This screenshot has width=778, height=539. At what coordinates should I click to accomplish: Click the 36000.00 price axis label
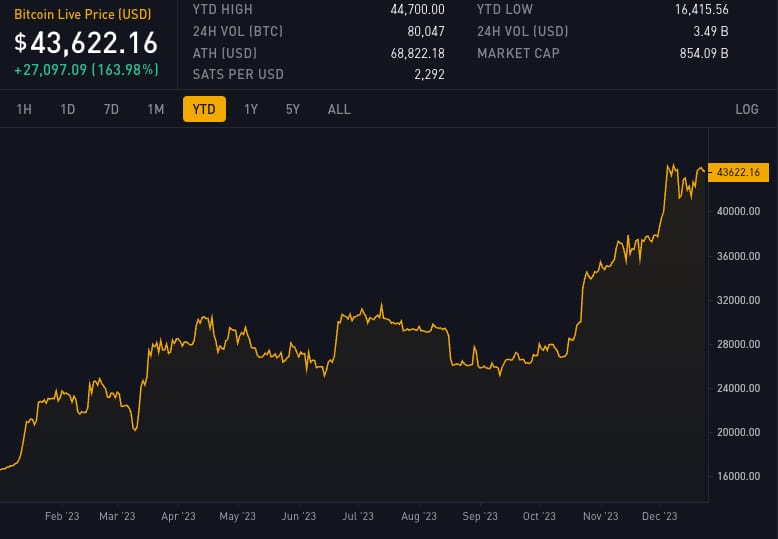click(738, 256)
